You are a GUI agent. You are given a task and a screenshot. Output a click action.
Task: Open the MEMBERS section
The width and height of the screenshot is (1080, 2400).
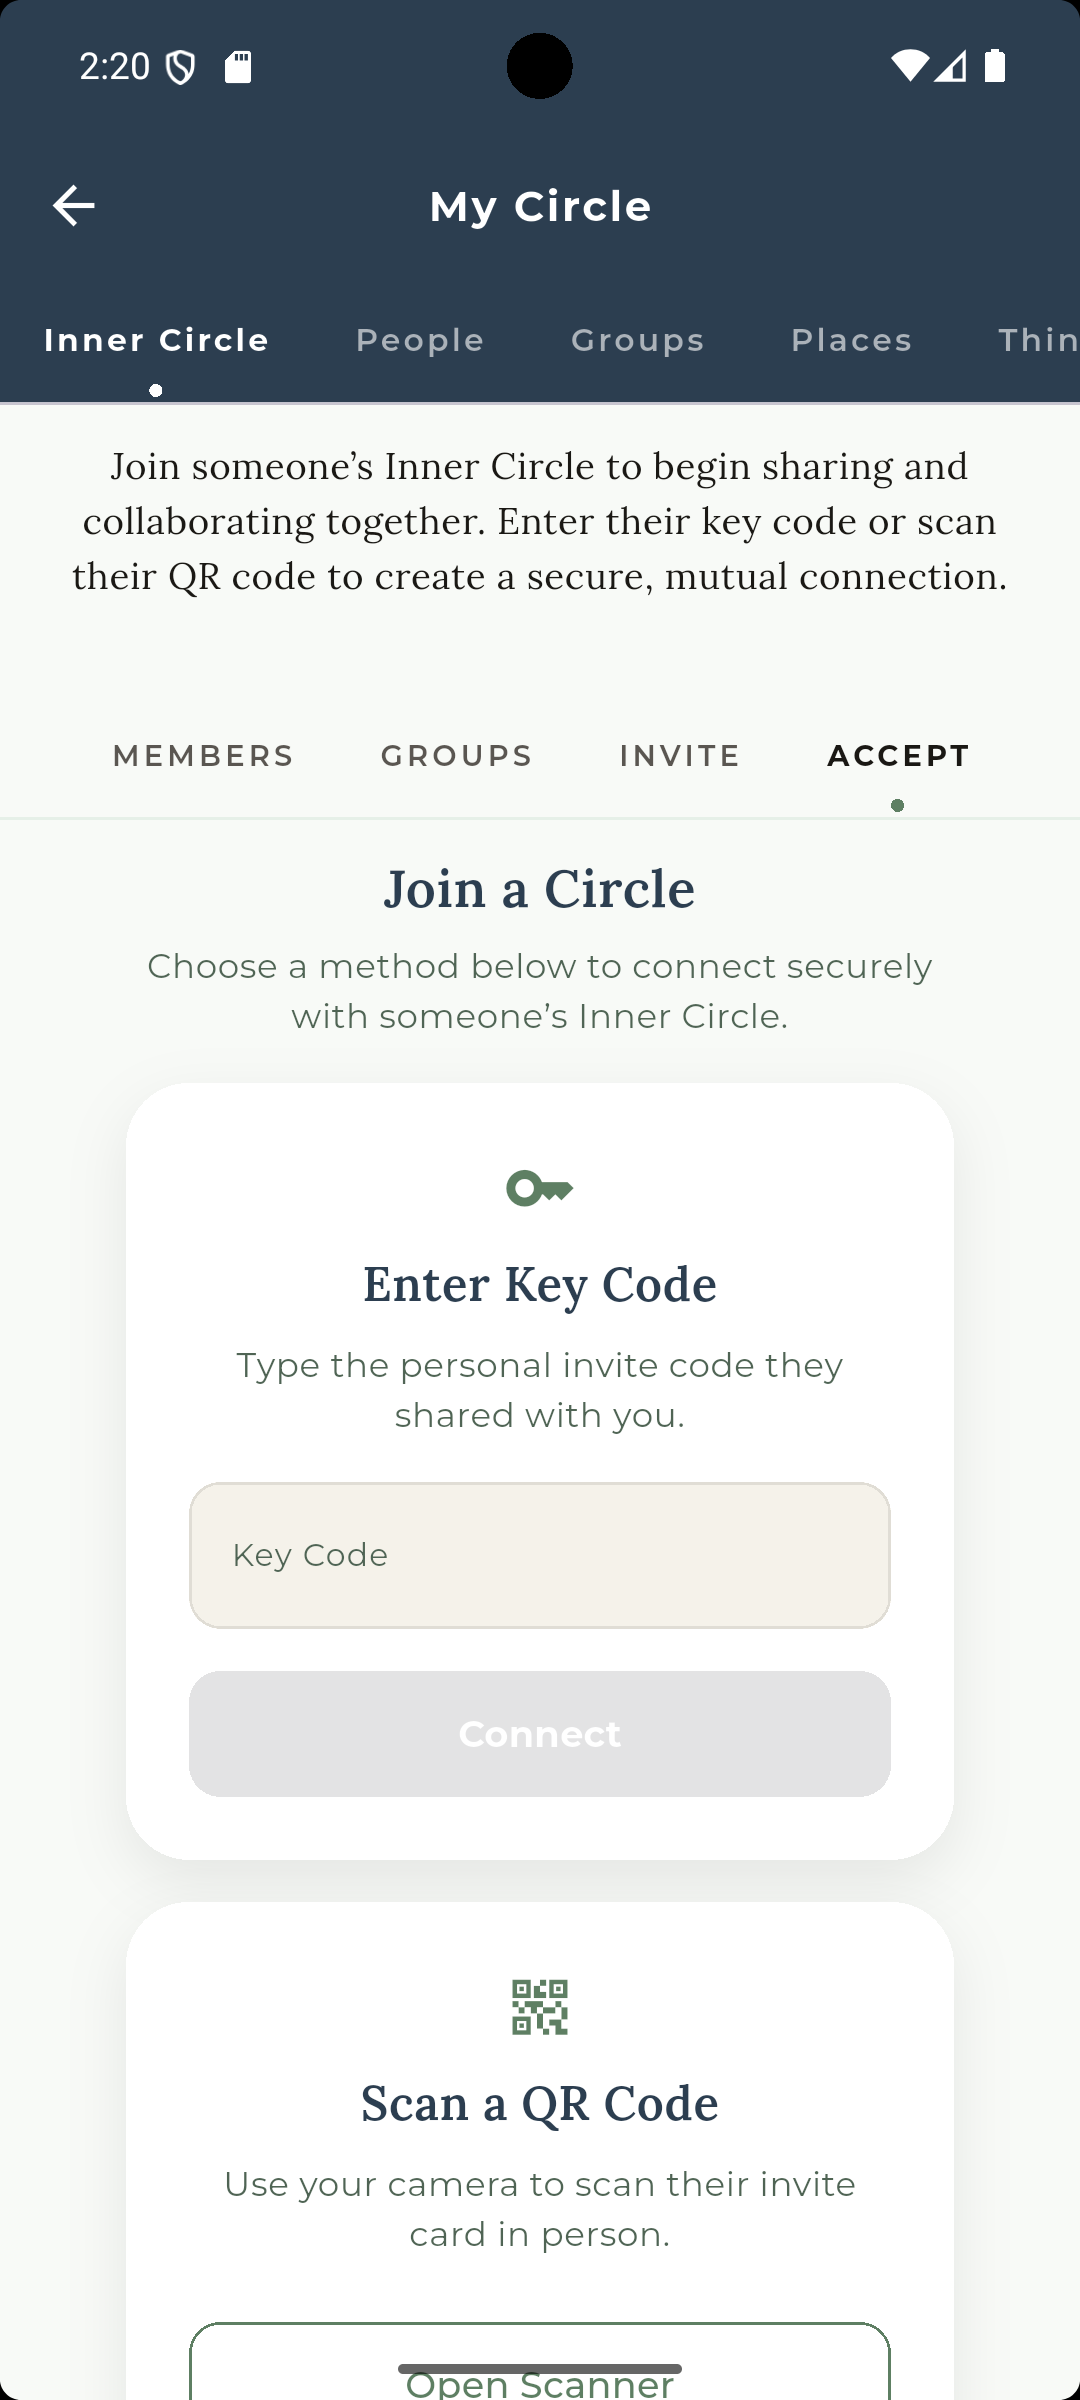click(203, 755)
